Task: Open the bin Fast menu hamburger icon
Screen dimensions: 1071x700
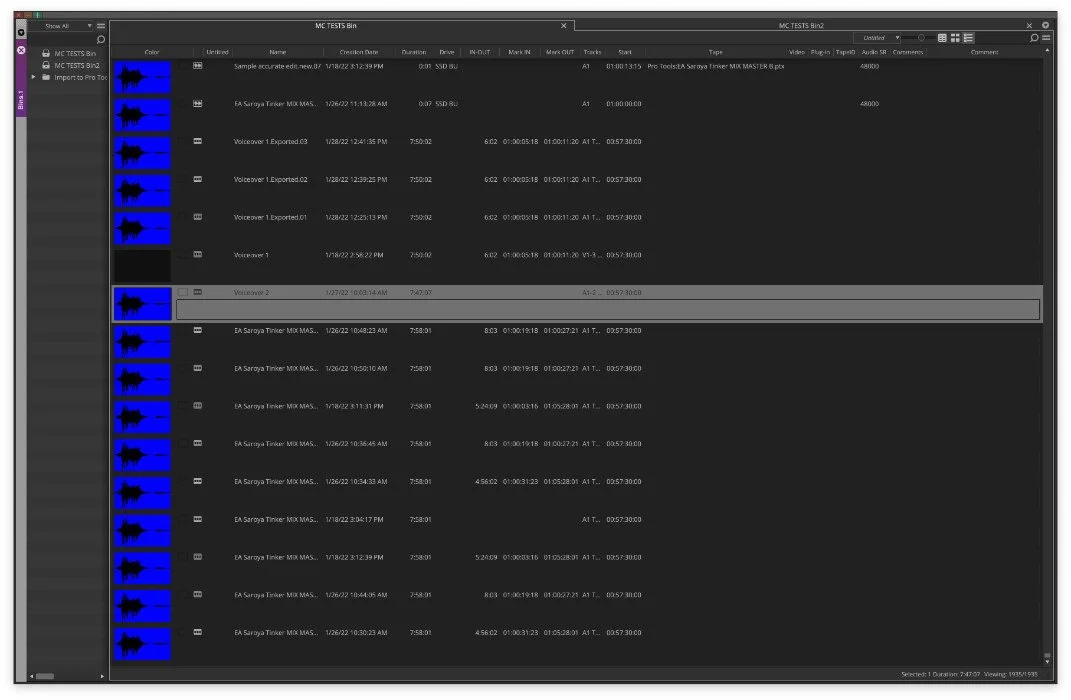Action: click(x=1047, y=37)
